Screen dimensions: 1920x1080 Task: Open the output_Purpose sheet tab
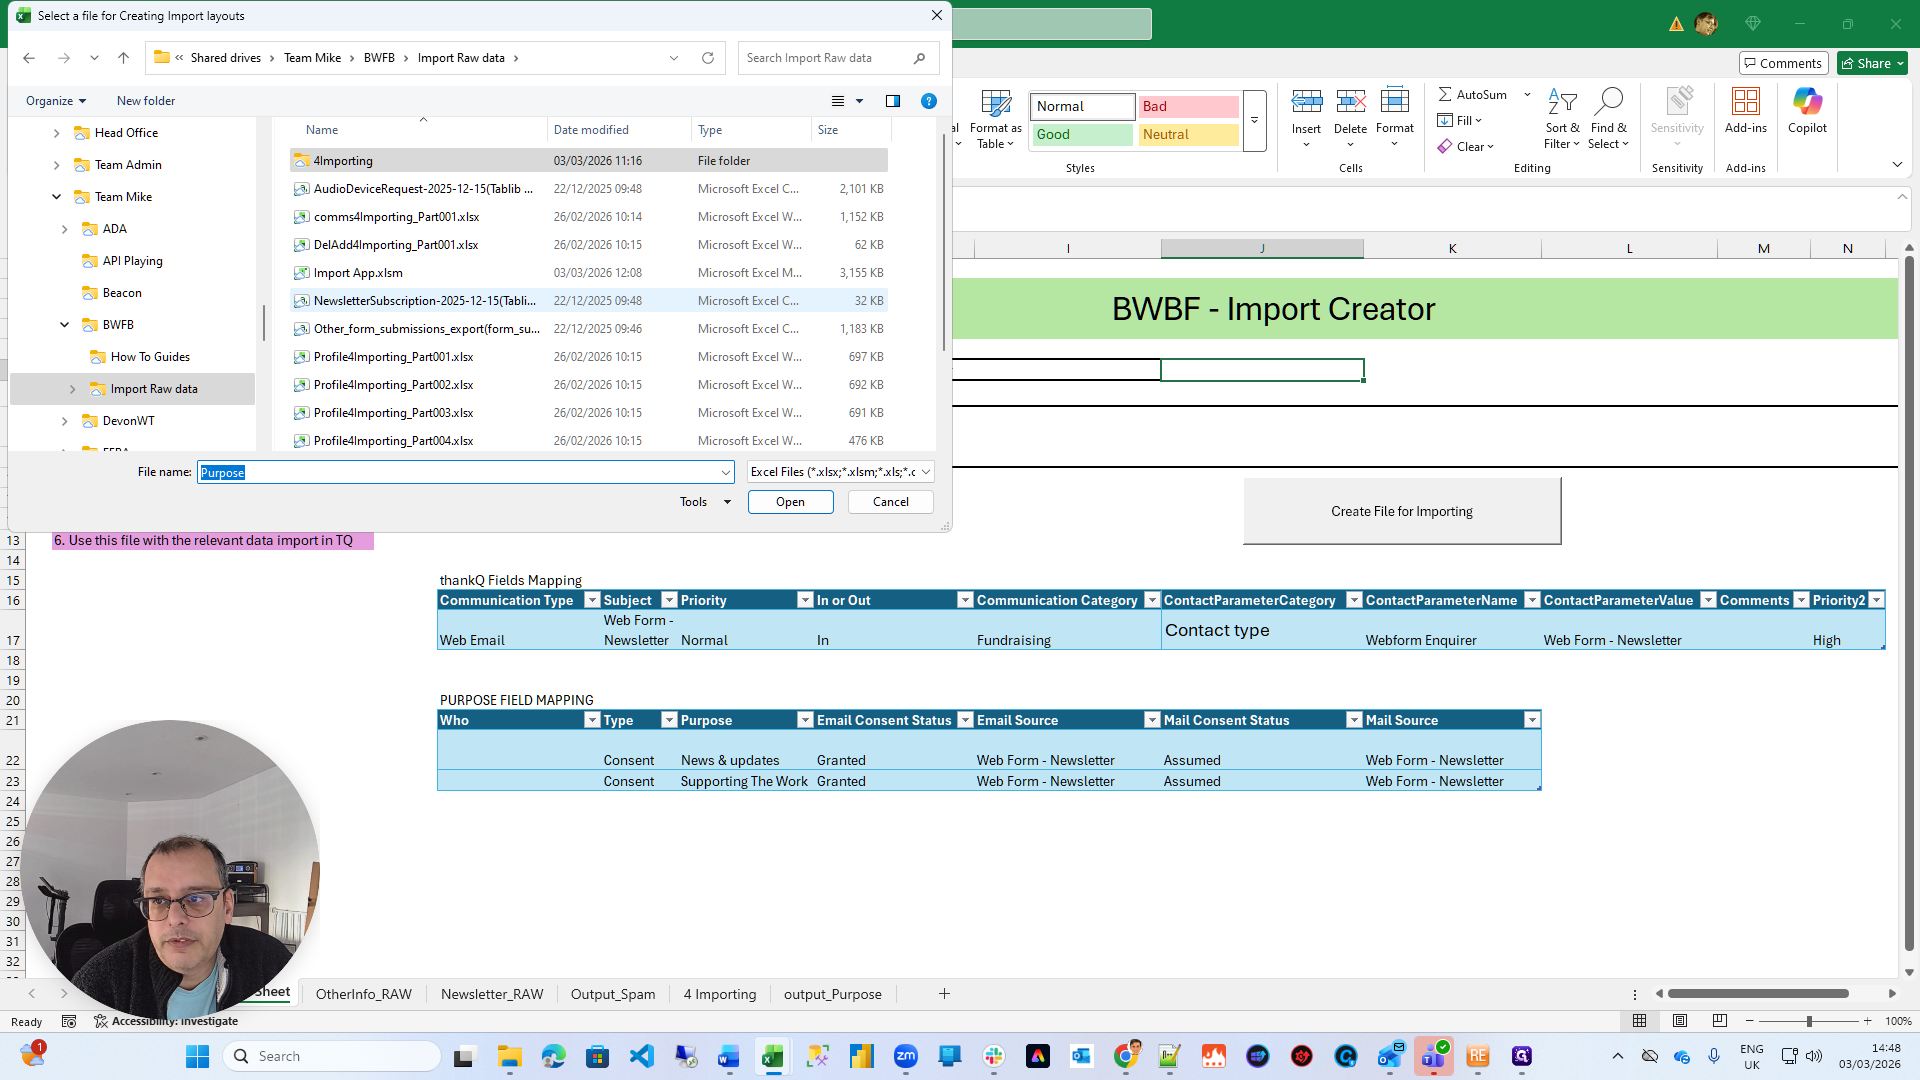[x=832, y=994]
